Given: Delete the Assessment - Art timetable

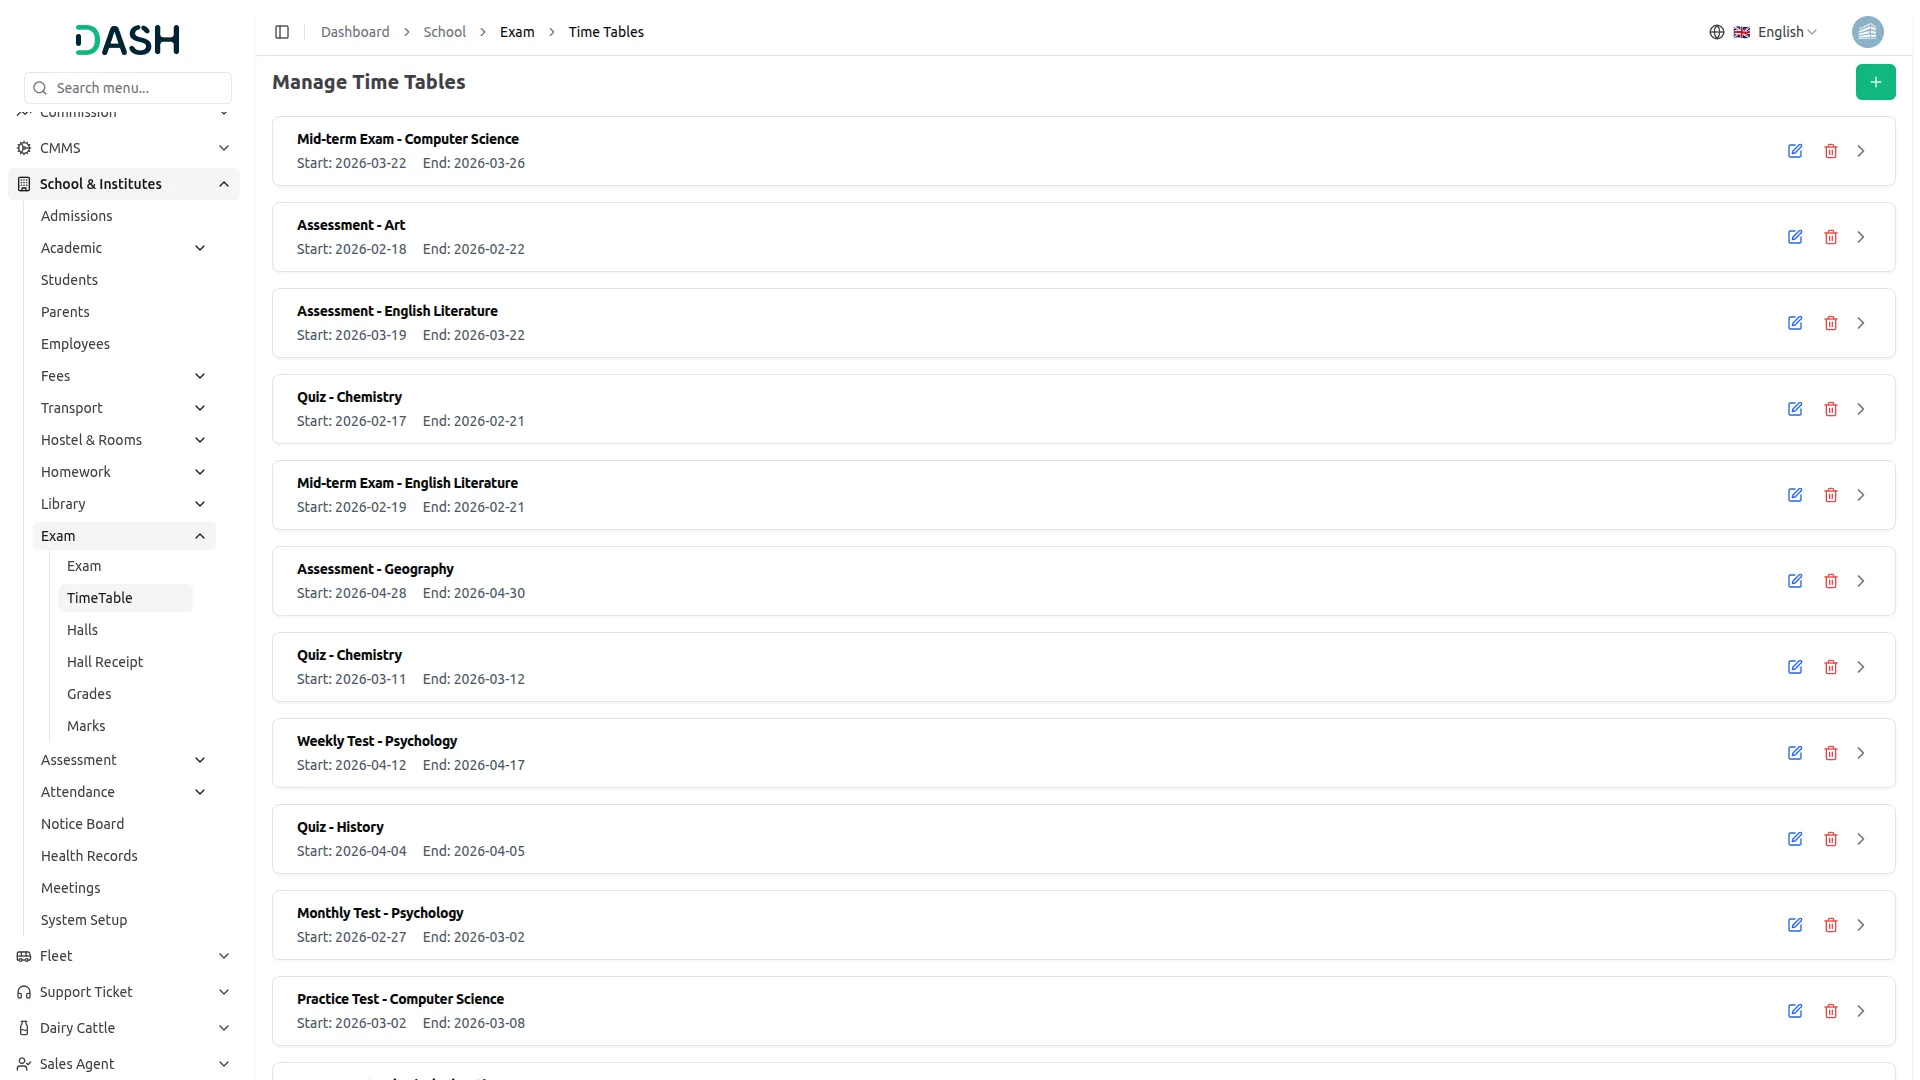Looking at the screenshot, I should coord(1831,237).
